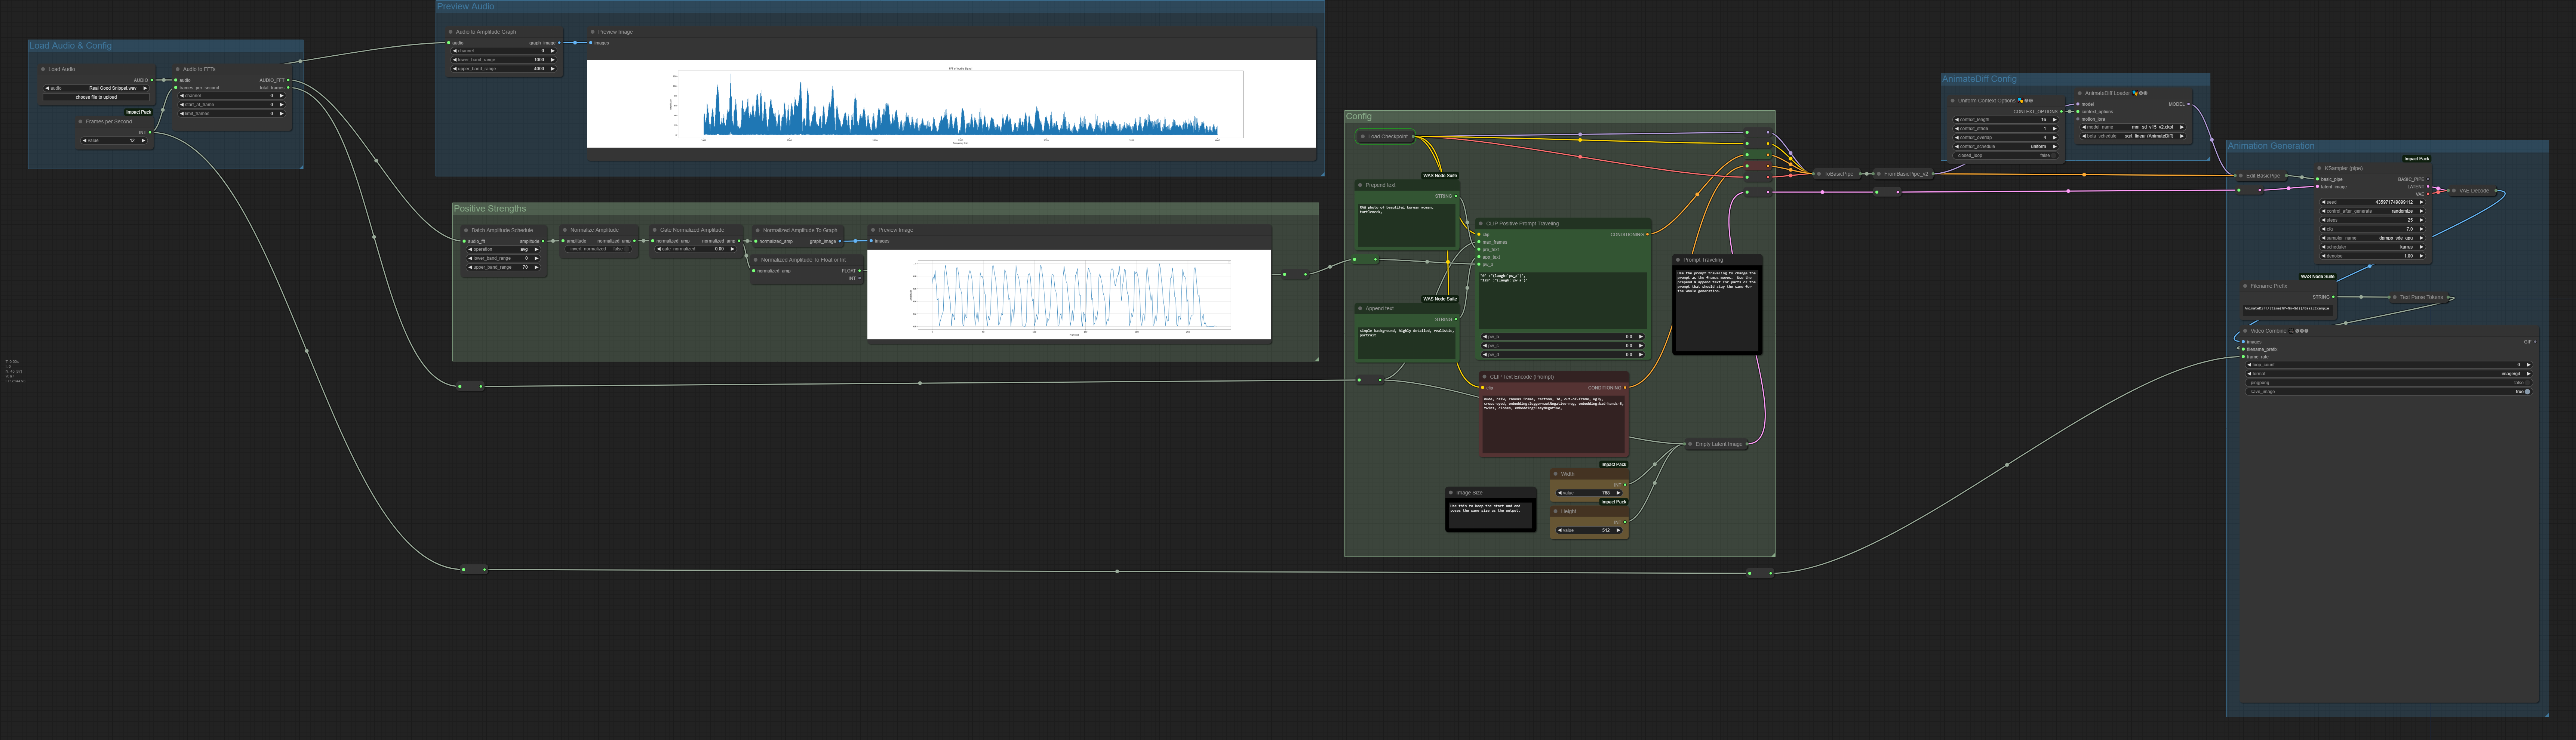2576x740 pixels.
Task: Collapse the Normalized Amplitude To Float or Int dot
Action: coord(756,260)
